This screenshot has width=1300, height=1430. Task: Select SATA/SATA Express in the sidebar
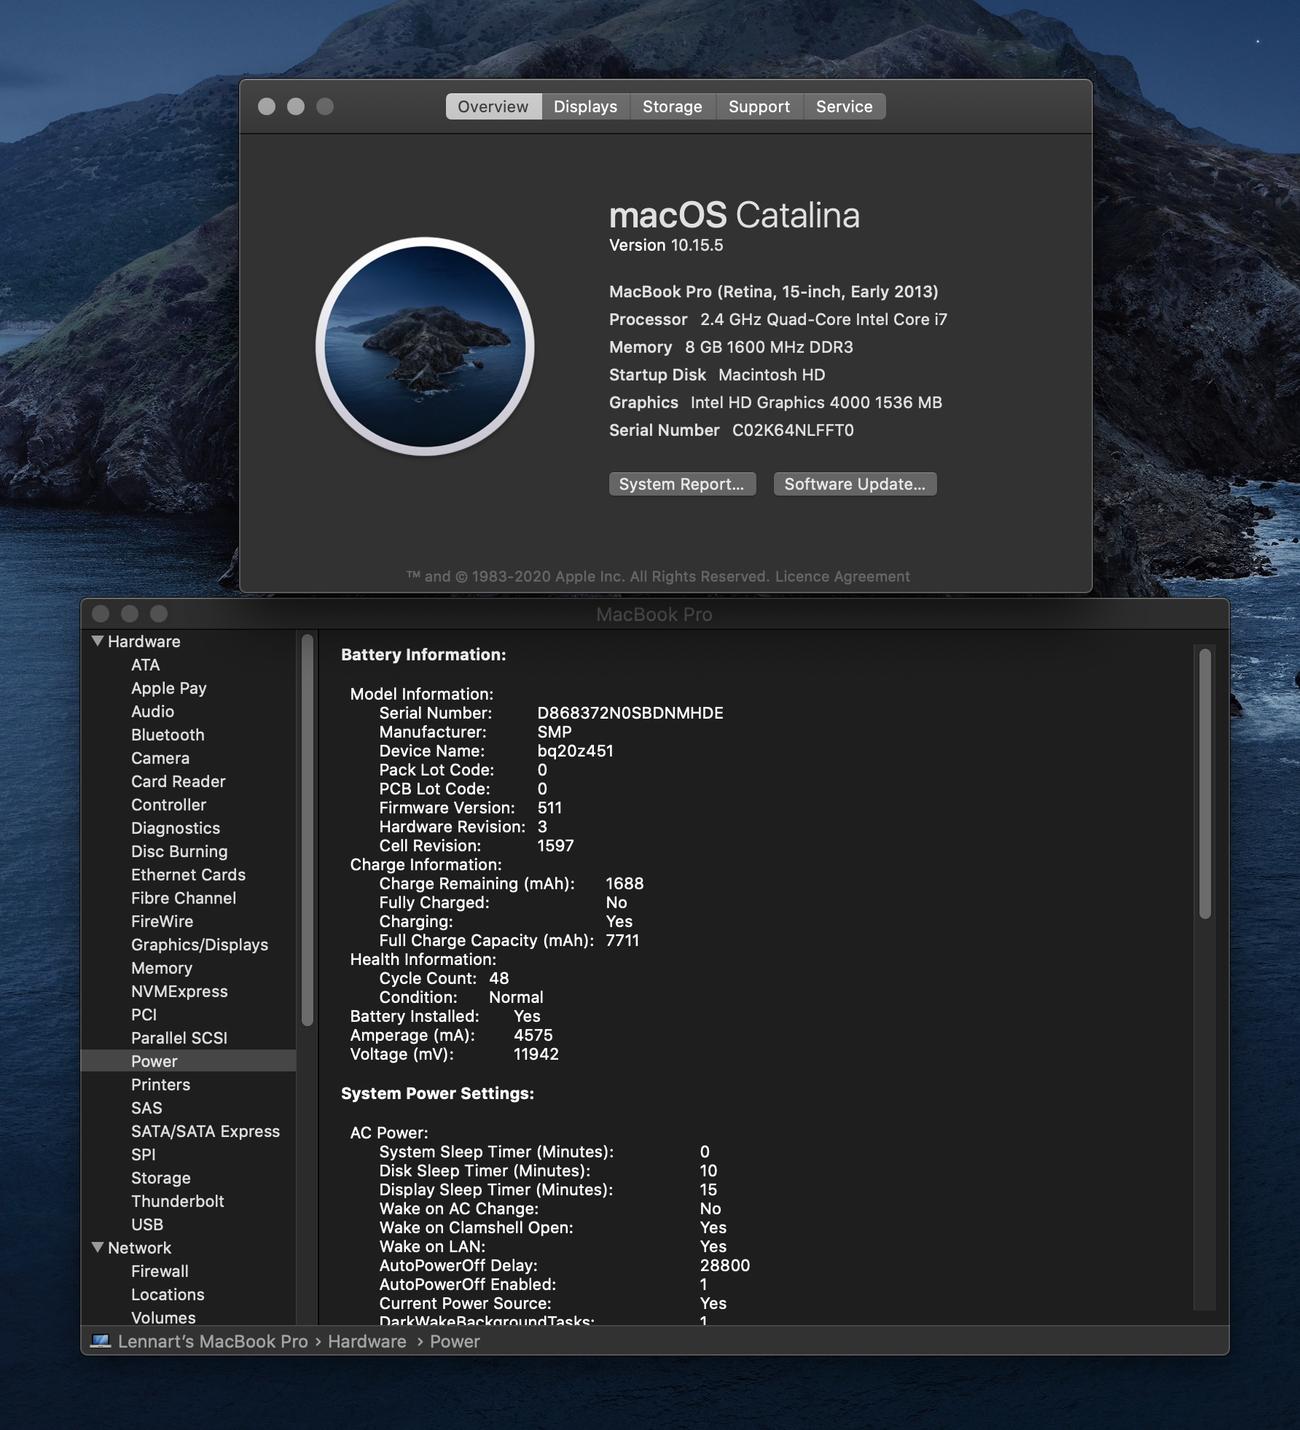(x=205, y=1131)
